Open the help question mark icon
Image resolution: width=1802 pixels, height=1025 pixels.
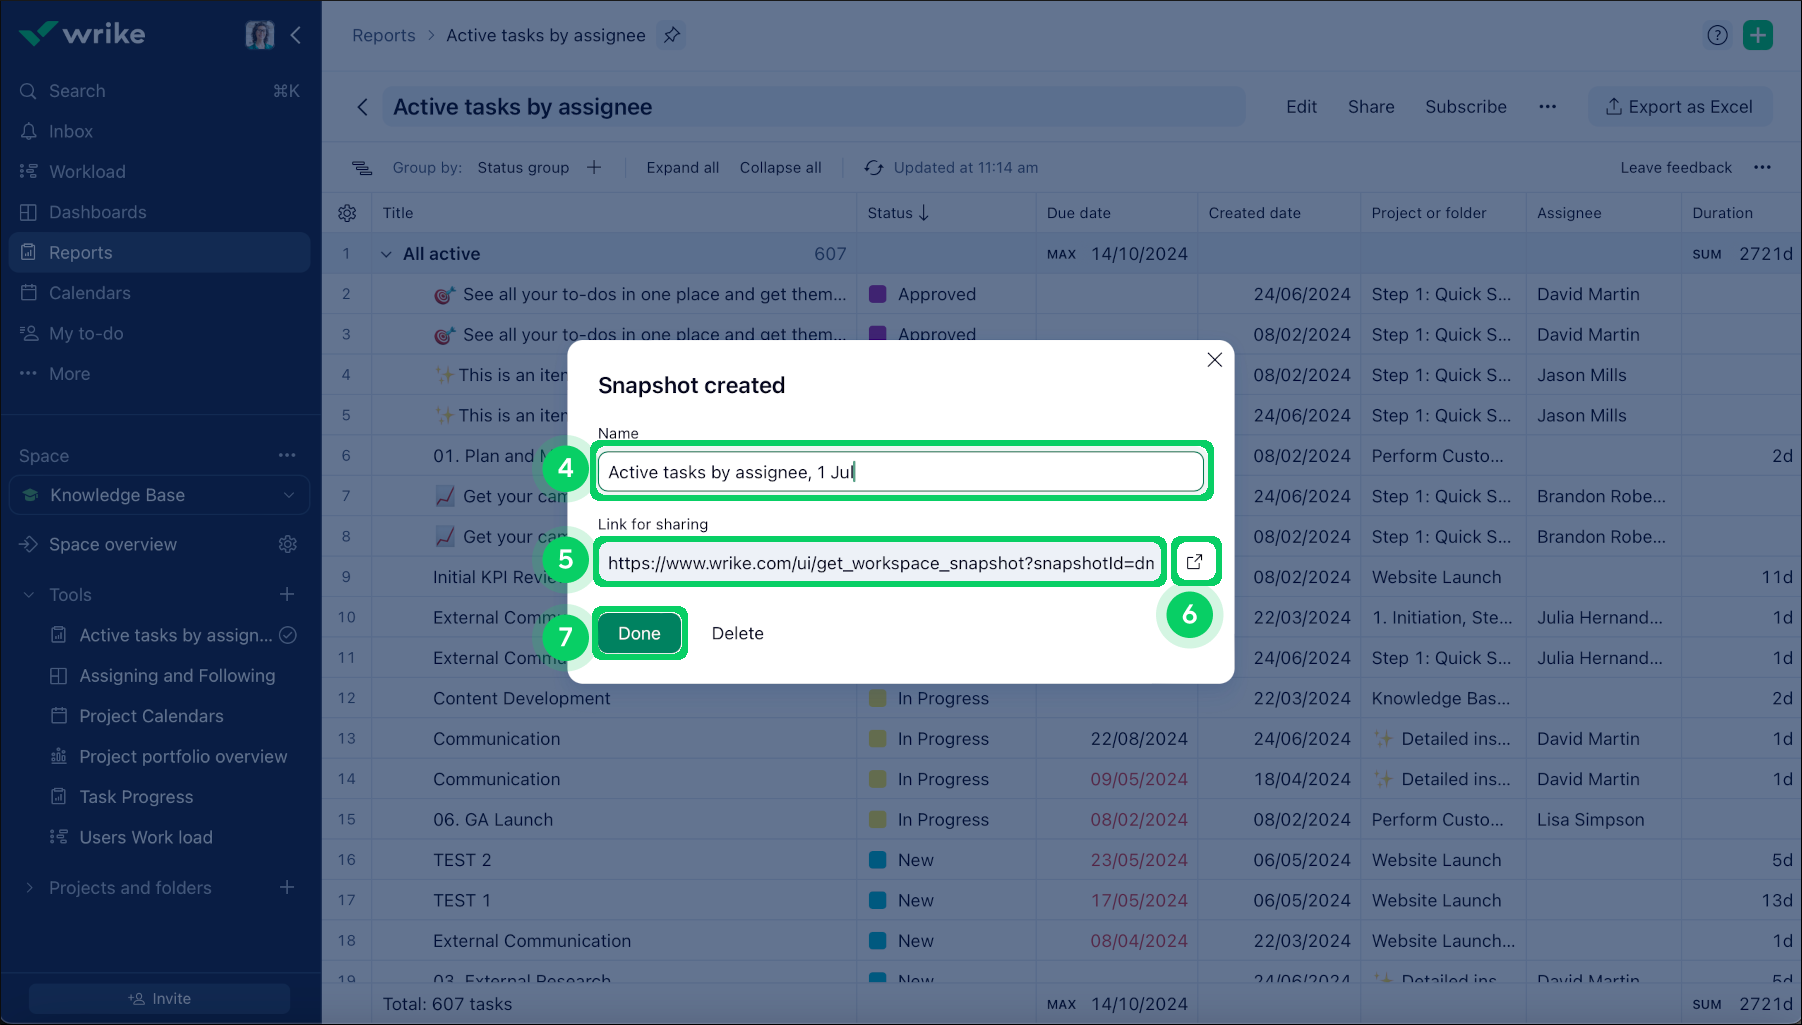tap(1717, 35)
